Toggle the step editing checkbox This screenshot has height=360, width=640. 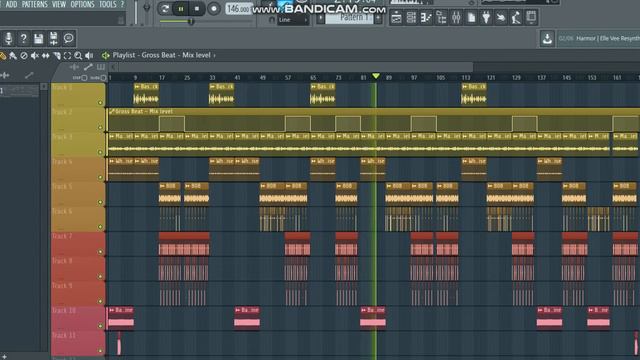(84, 78)
